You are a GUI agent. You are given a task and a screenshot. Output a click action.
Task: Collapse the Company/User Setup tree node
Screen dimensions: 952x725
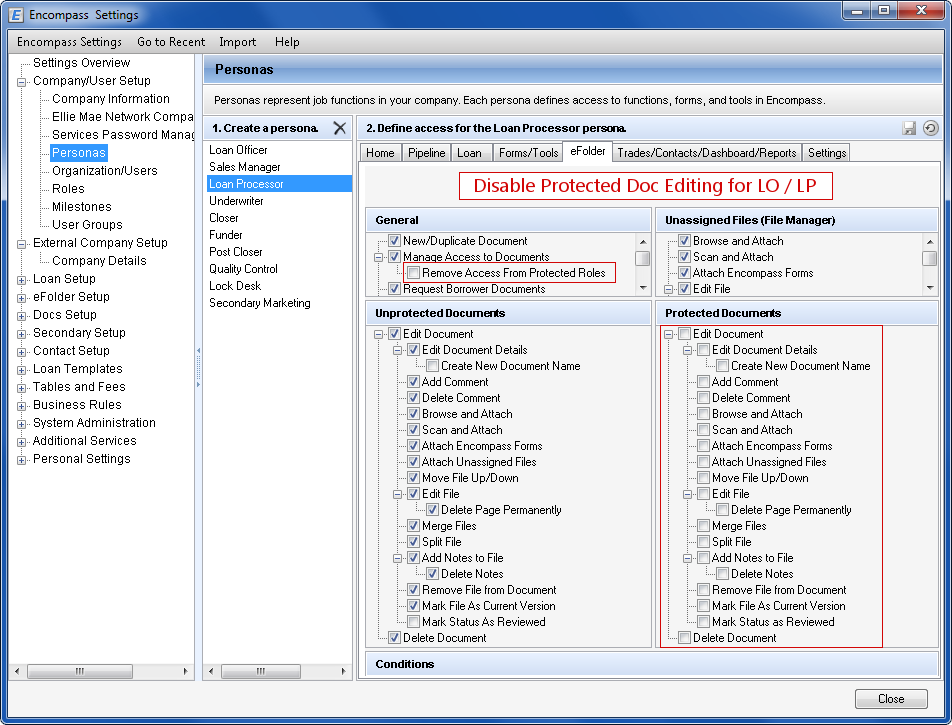click(x=21, y=81)
